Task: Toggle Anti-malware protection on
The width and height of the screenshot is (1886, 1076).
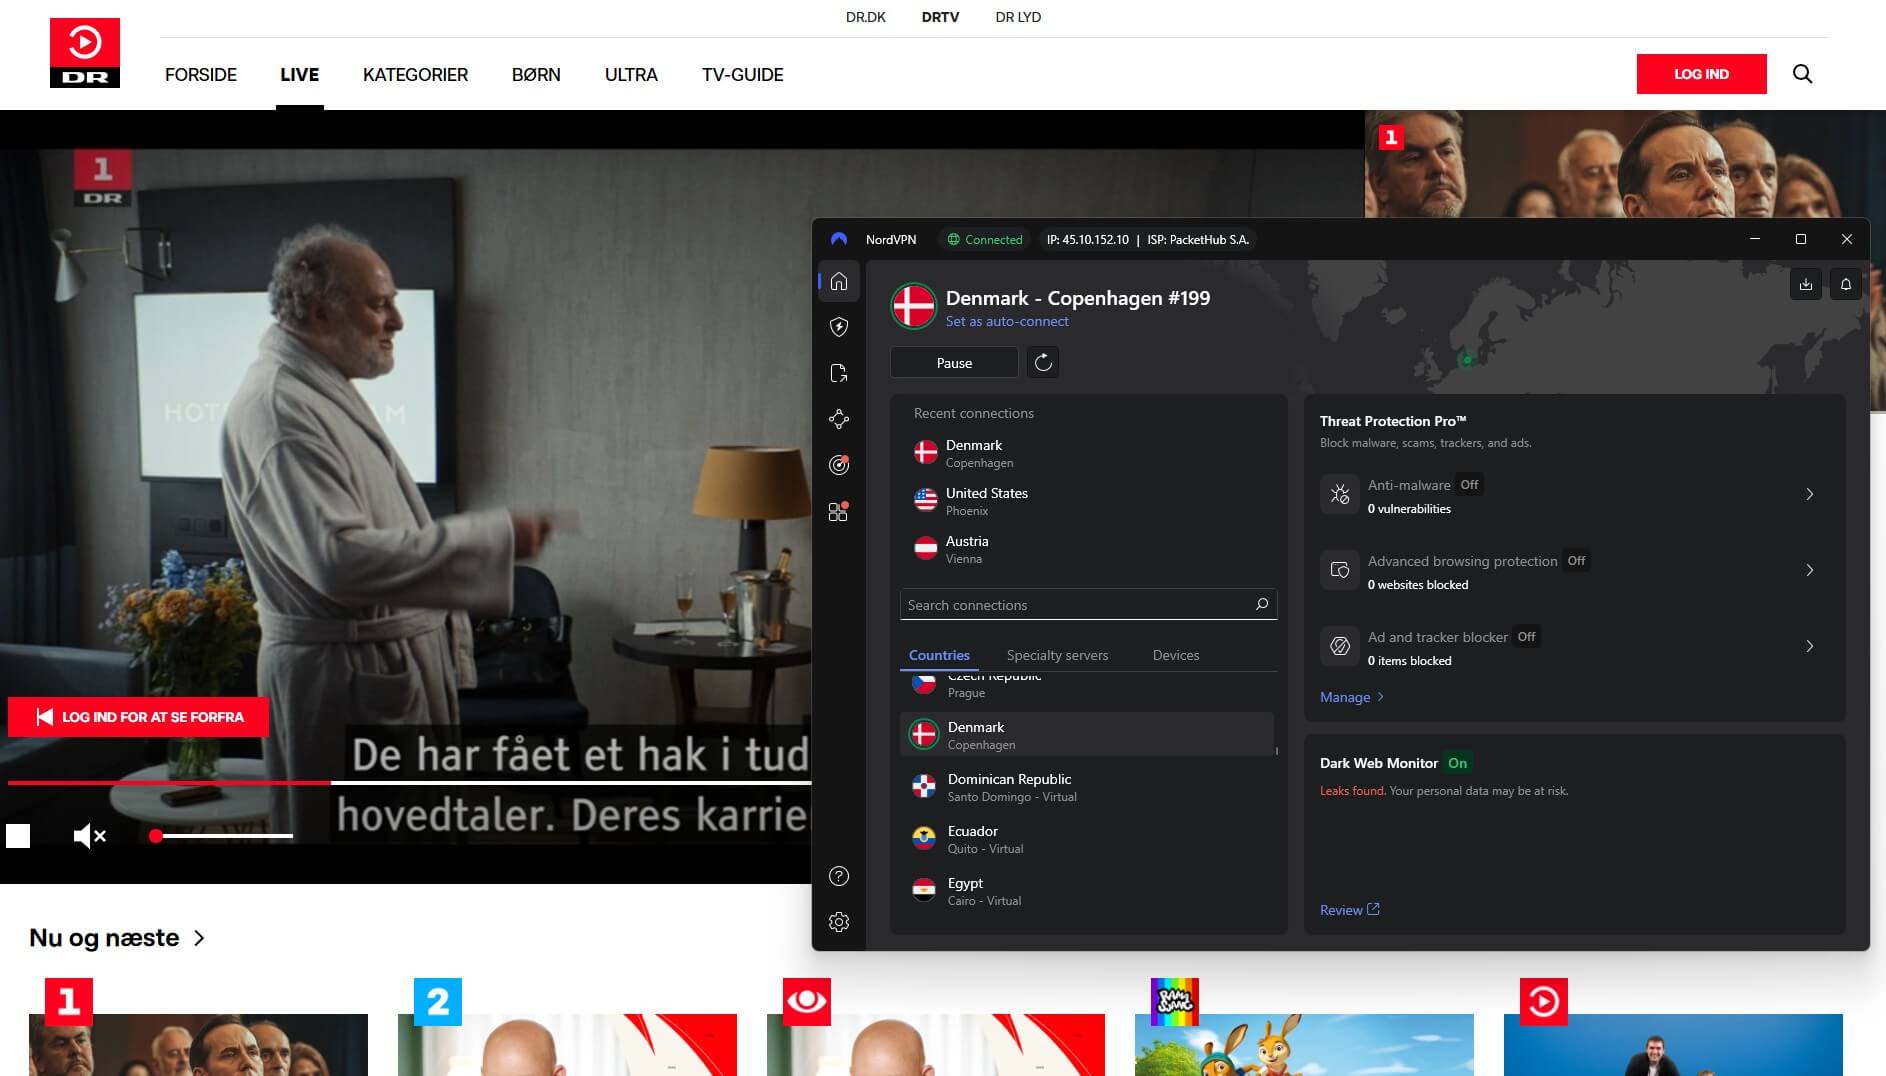Action: pos(1469,485)
